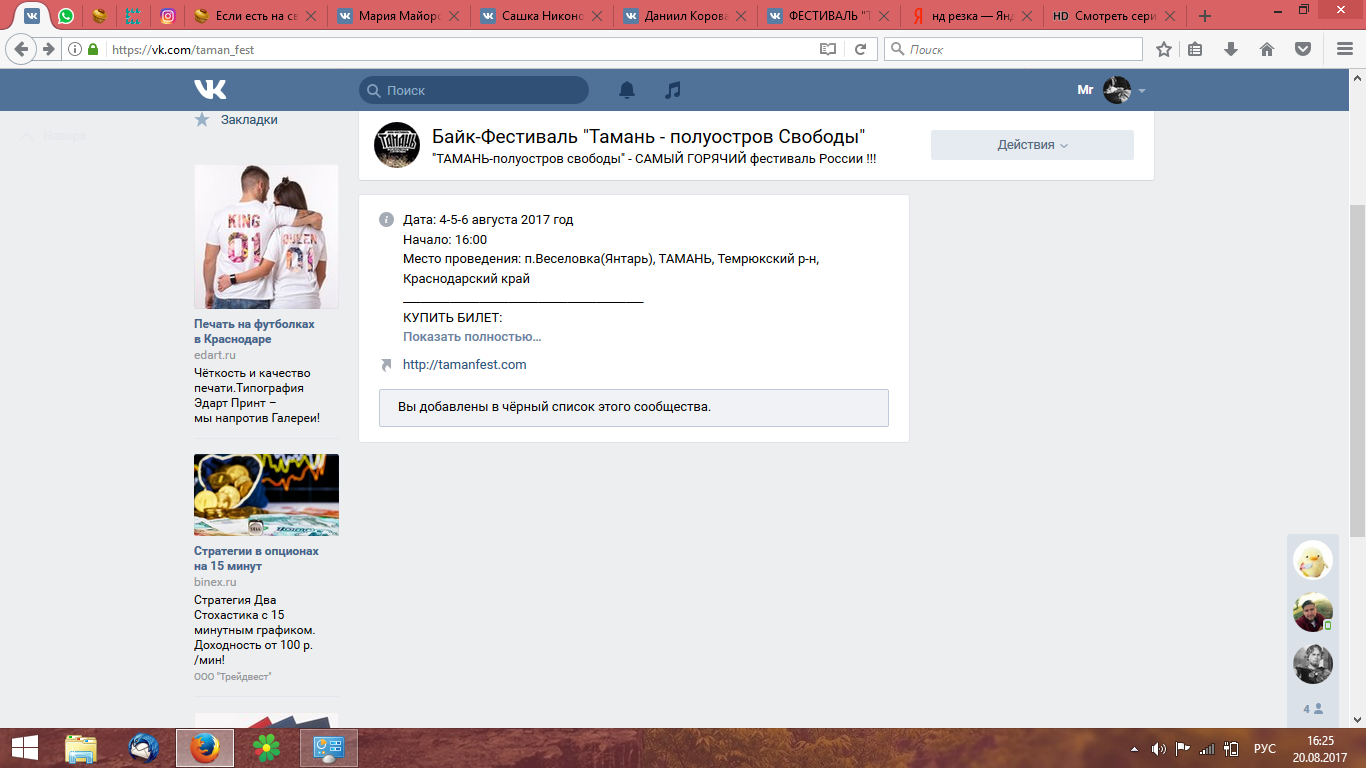Click the King Queen t-shirt ad image
This screenshot has width=1366, height=768.
click(x=266, y=237)
